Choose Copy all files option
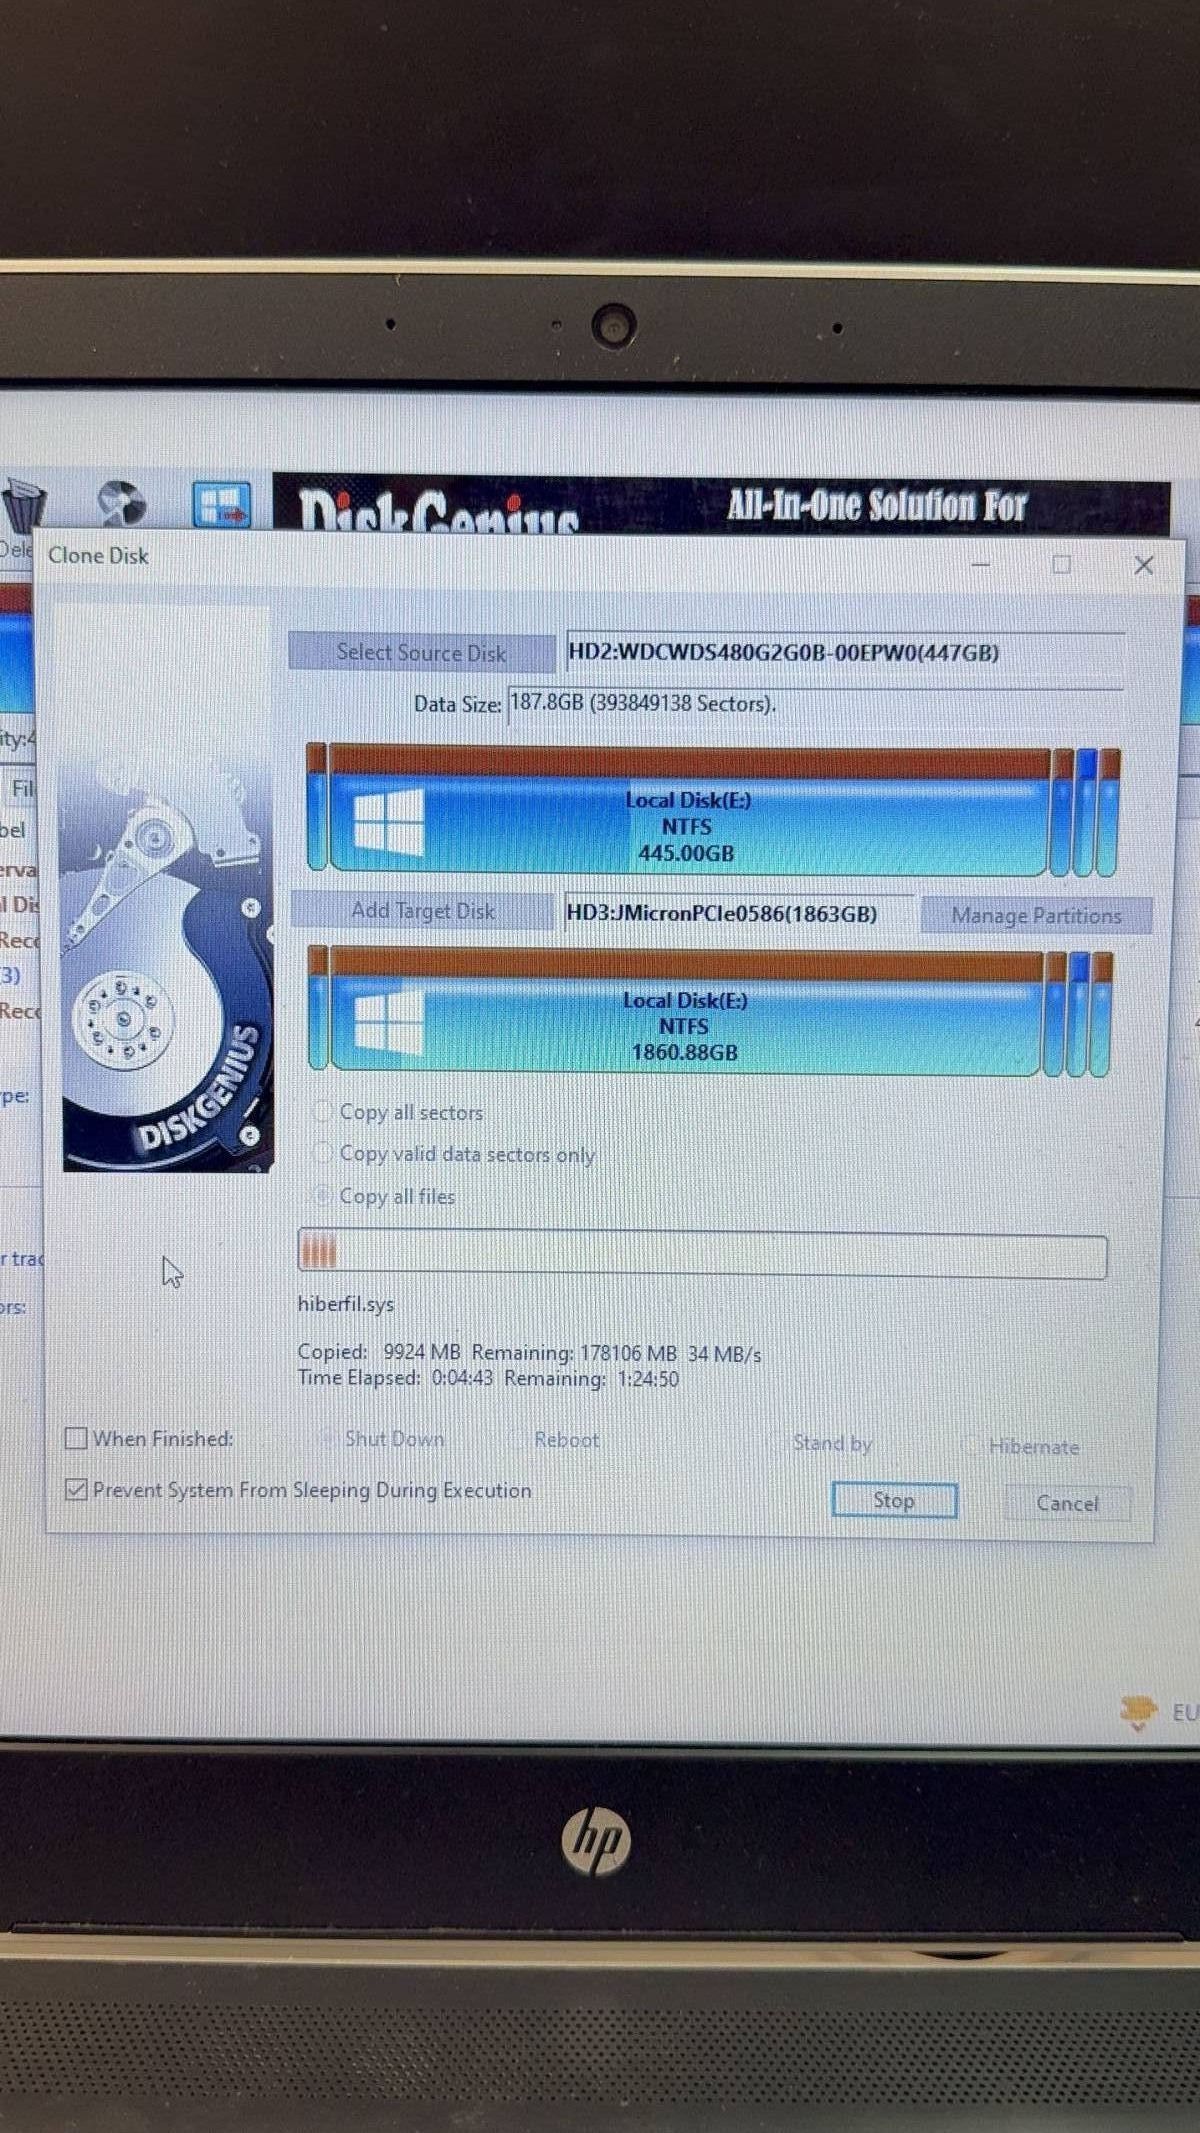Viewport: 1200px width, 2133px height. (x=386, y=1196)
